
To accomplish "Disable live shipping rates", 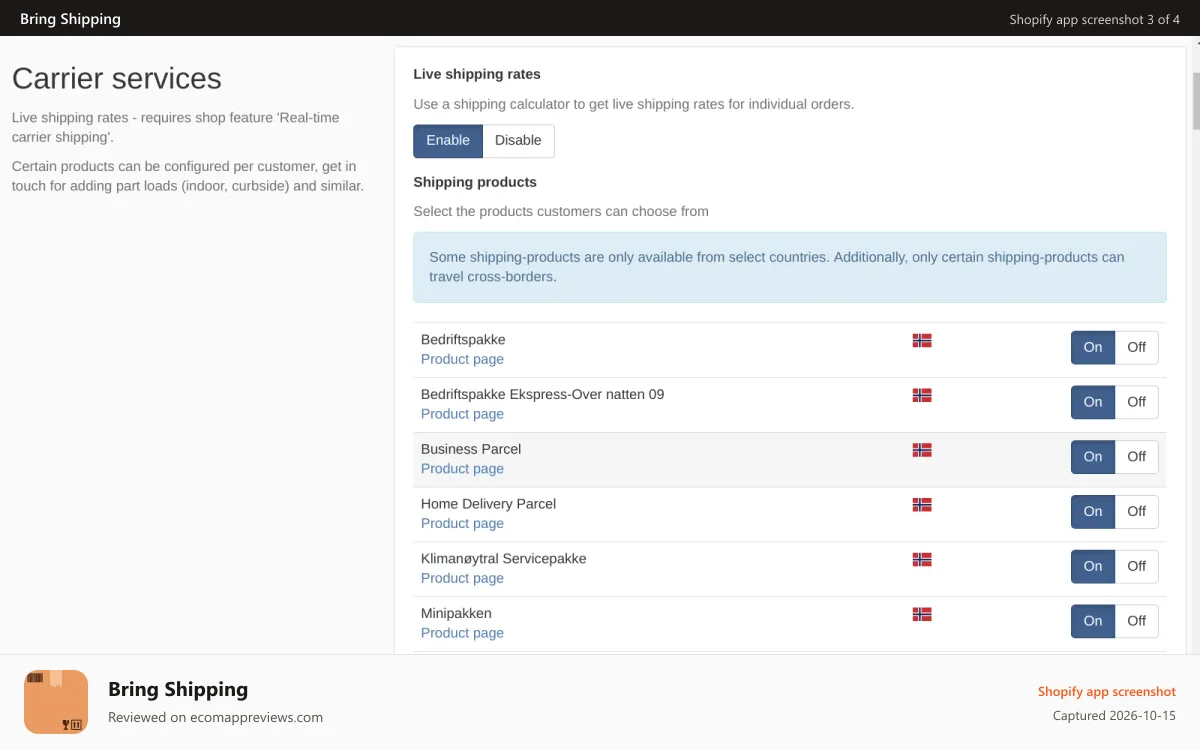I will (x=518, y=141).
